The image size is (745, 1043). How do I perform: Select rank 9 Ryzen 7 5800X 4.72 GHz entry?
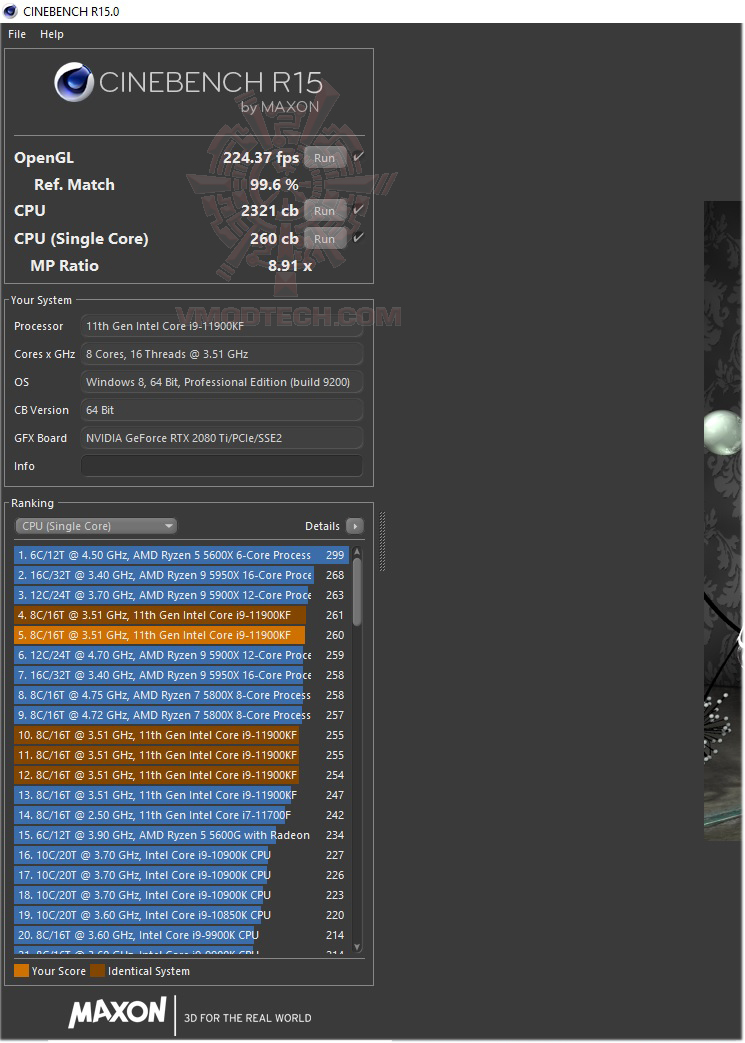tap(181, 715)
